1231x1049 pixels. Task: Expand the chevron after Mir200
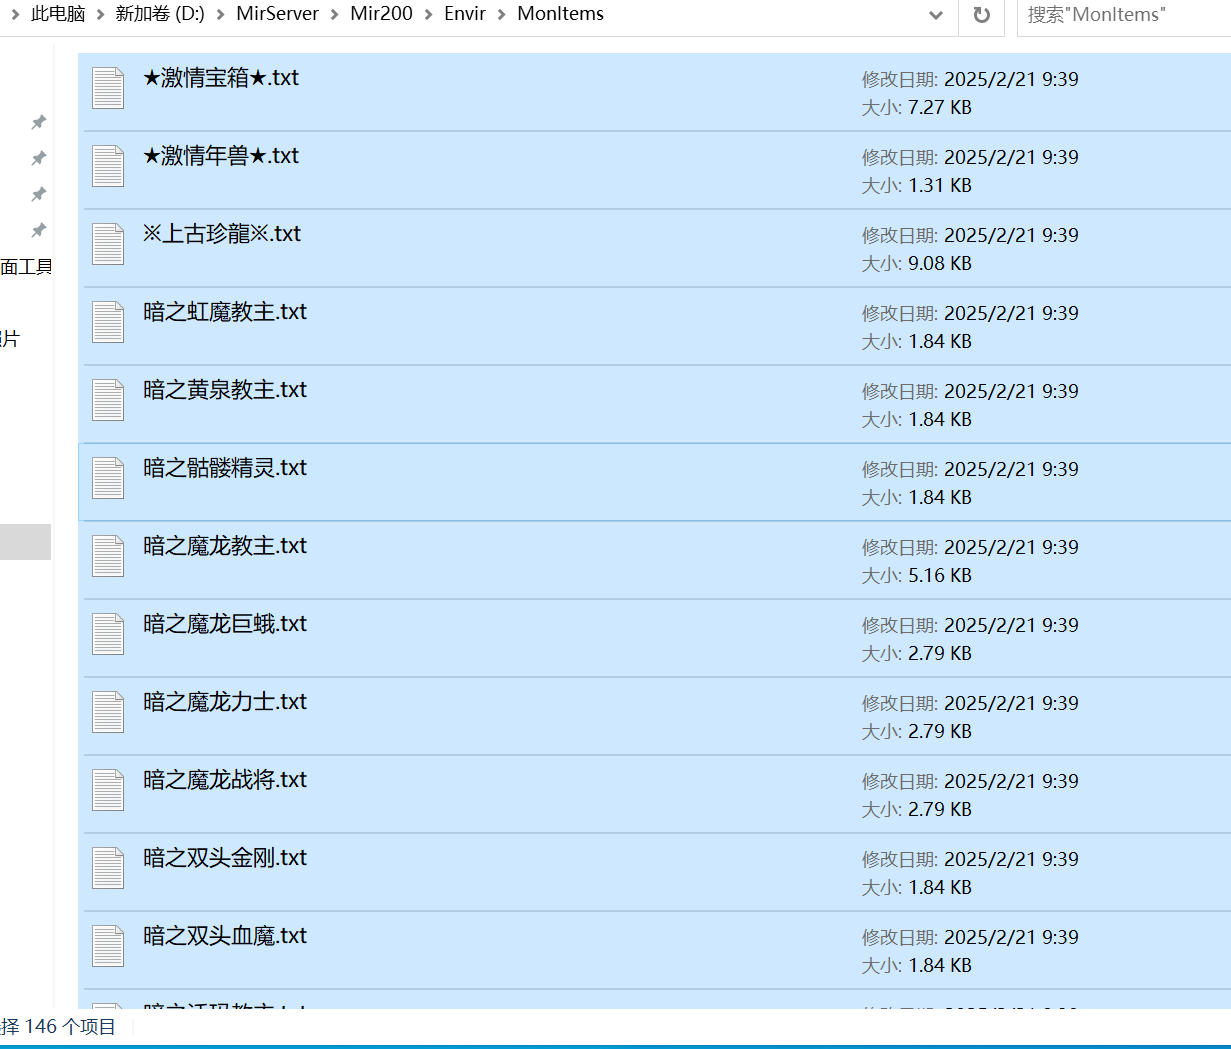tap(429, 14)
